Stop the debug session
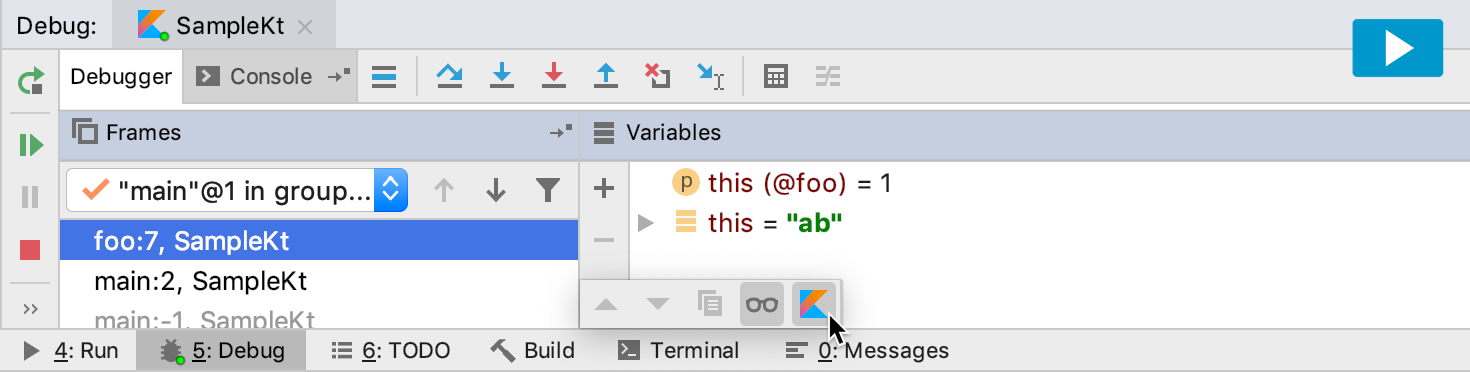Viewport: 1470px width, 372px height. pos(30,250)
